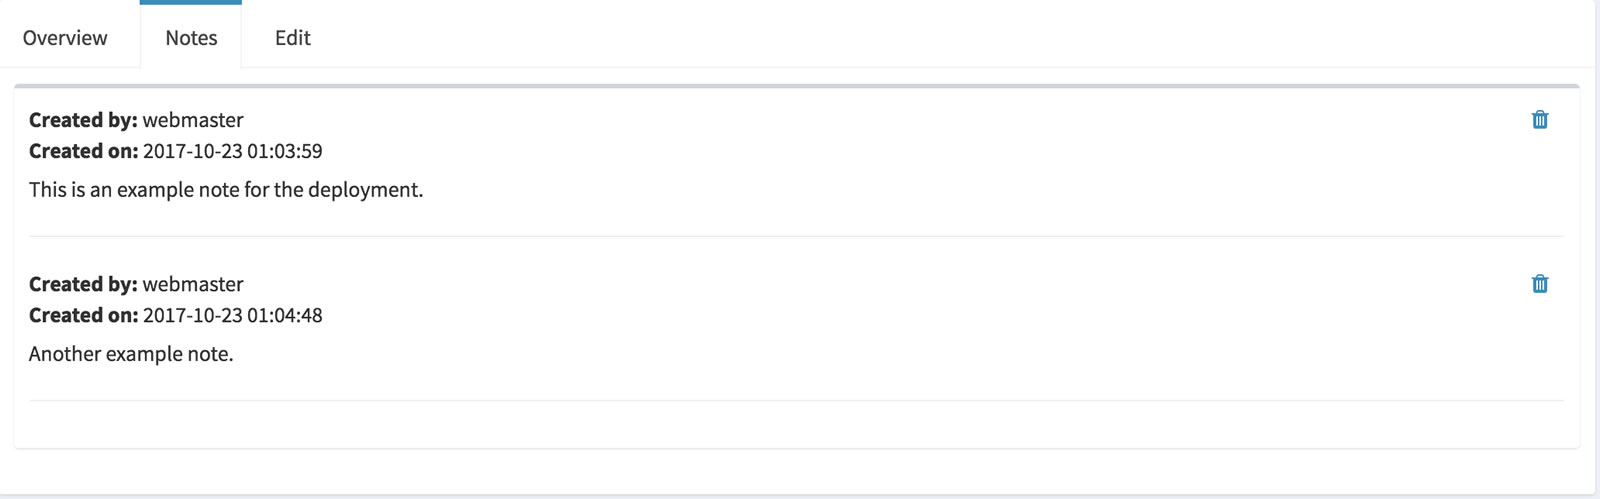
Task: Click 'Created by:' label of second note
Action: point(83,284)
